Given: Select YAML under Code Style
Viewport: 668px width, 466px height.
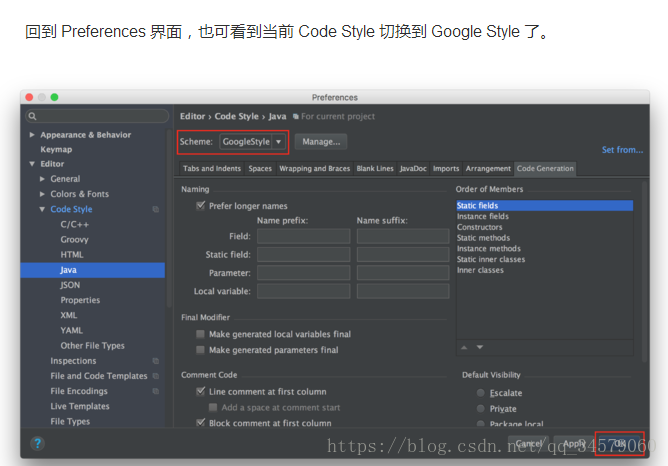Looking at the screenshot, I should pos(71,331).
